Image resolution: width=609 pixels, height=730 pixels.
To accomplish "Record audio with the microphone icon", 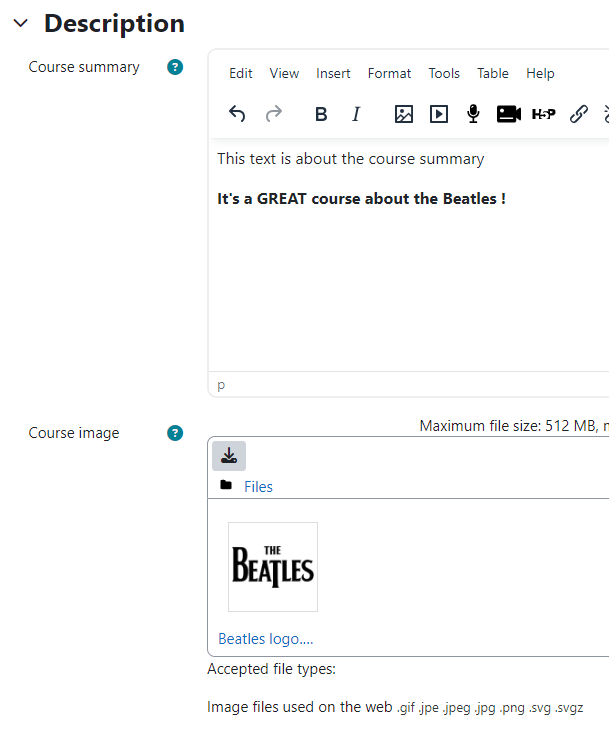I will pos(474,114).
